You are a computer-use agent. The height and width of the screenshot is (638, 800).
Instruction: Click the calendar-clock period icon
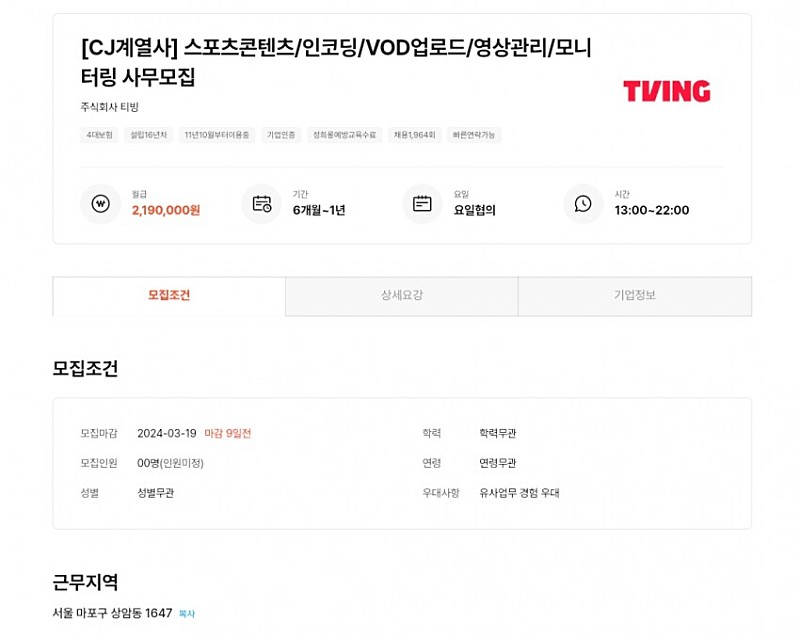click(x=262, y=204)
